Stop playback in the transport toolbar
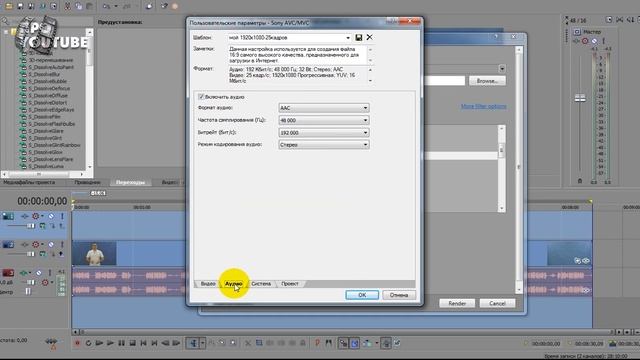Screen dimensions: 640x360 [x=132, y=343]
